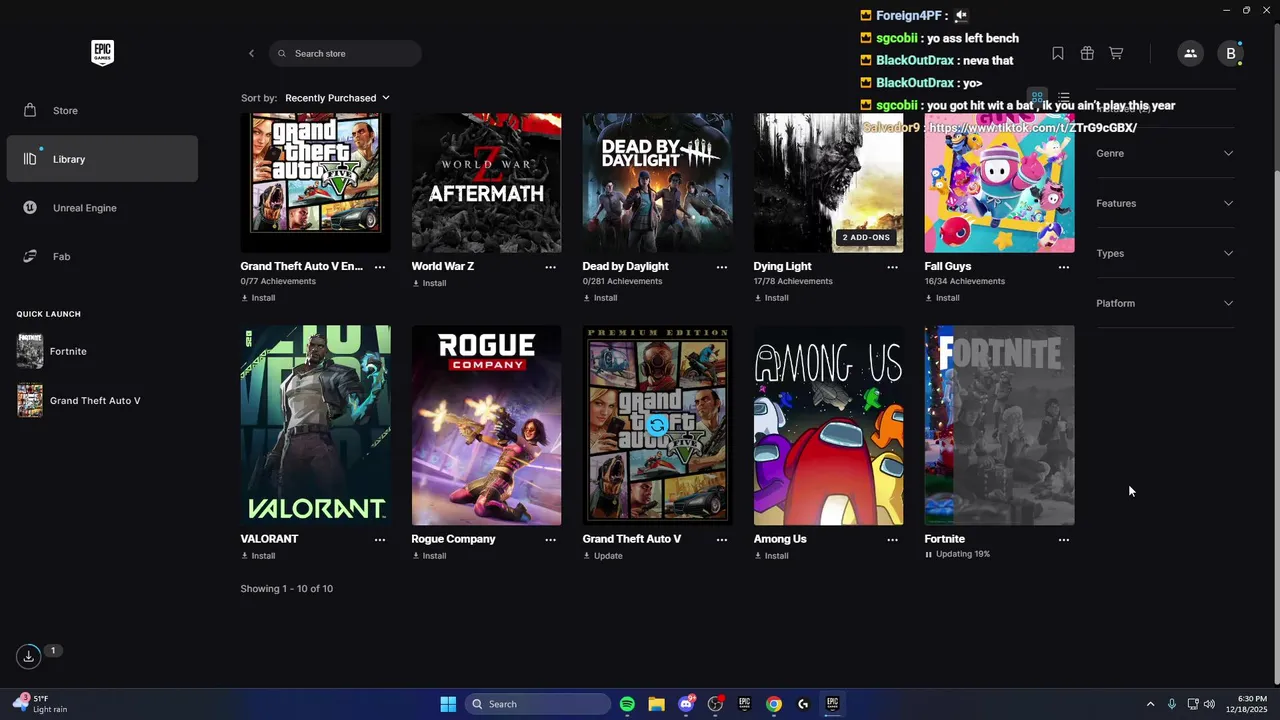Open options menu for Dead by Daylight

pyautogui.click(x=722, y=267)
